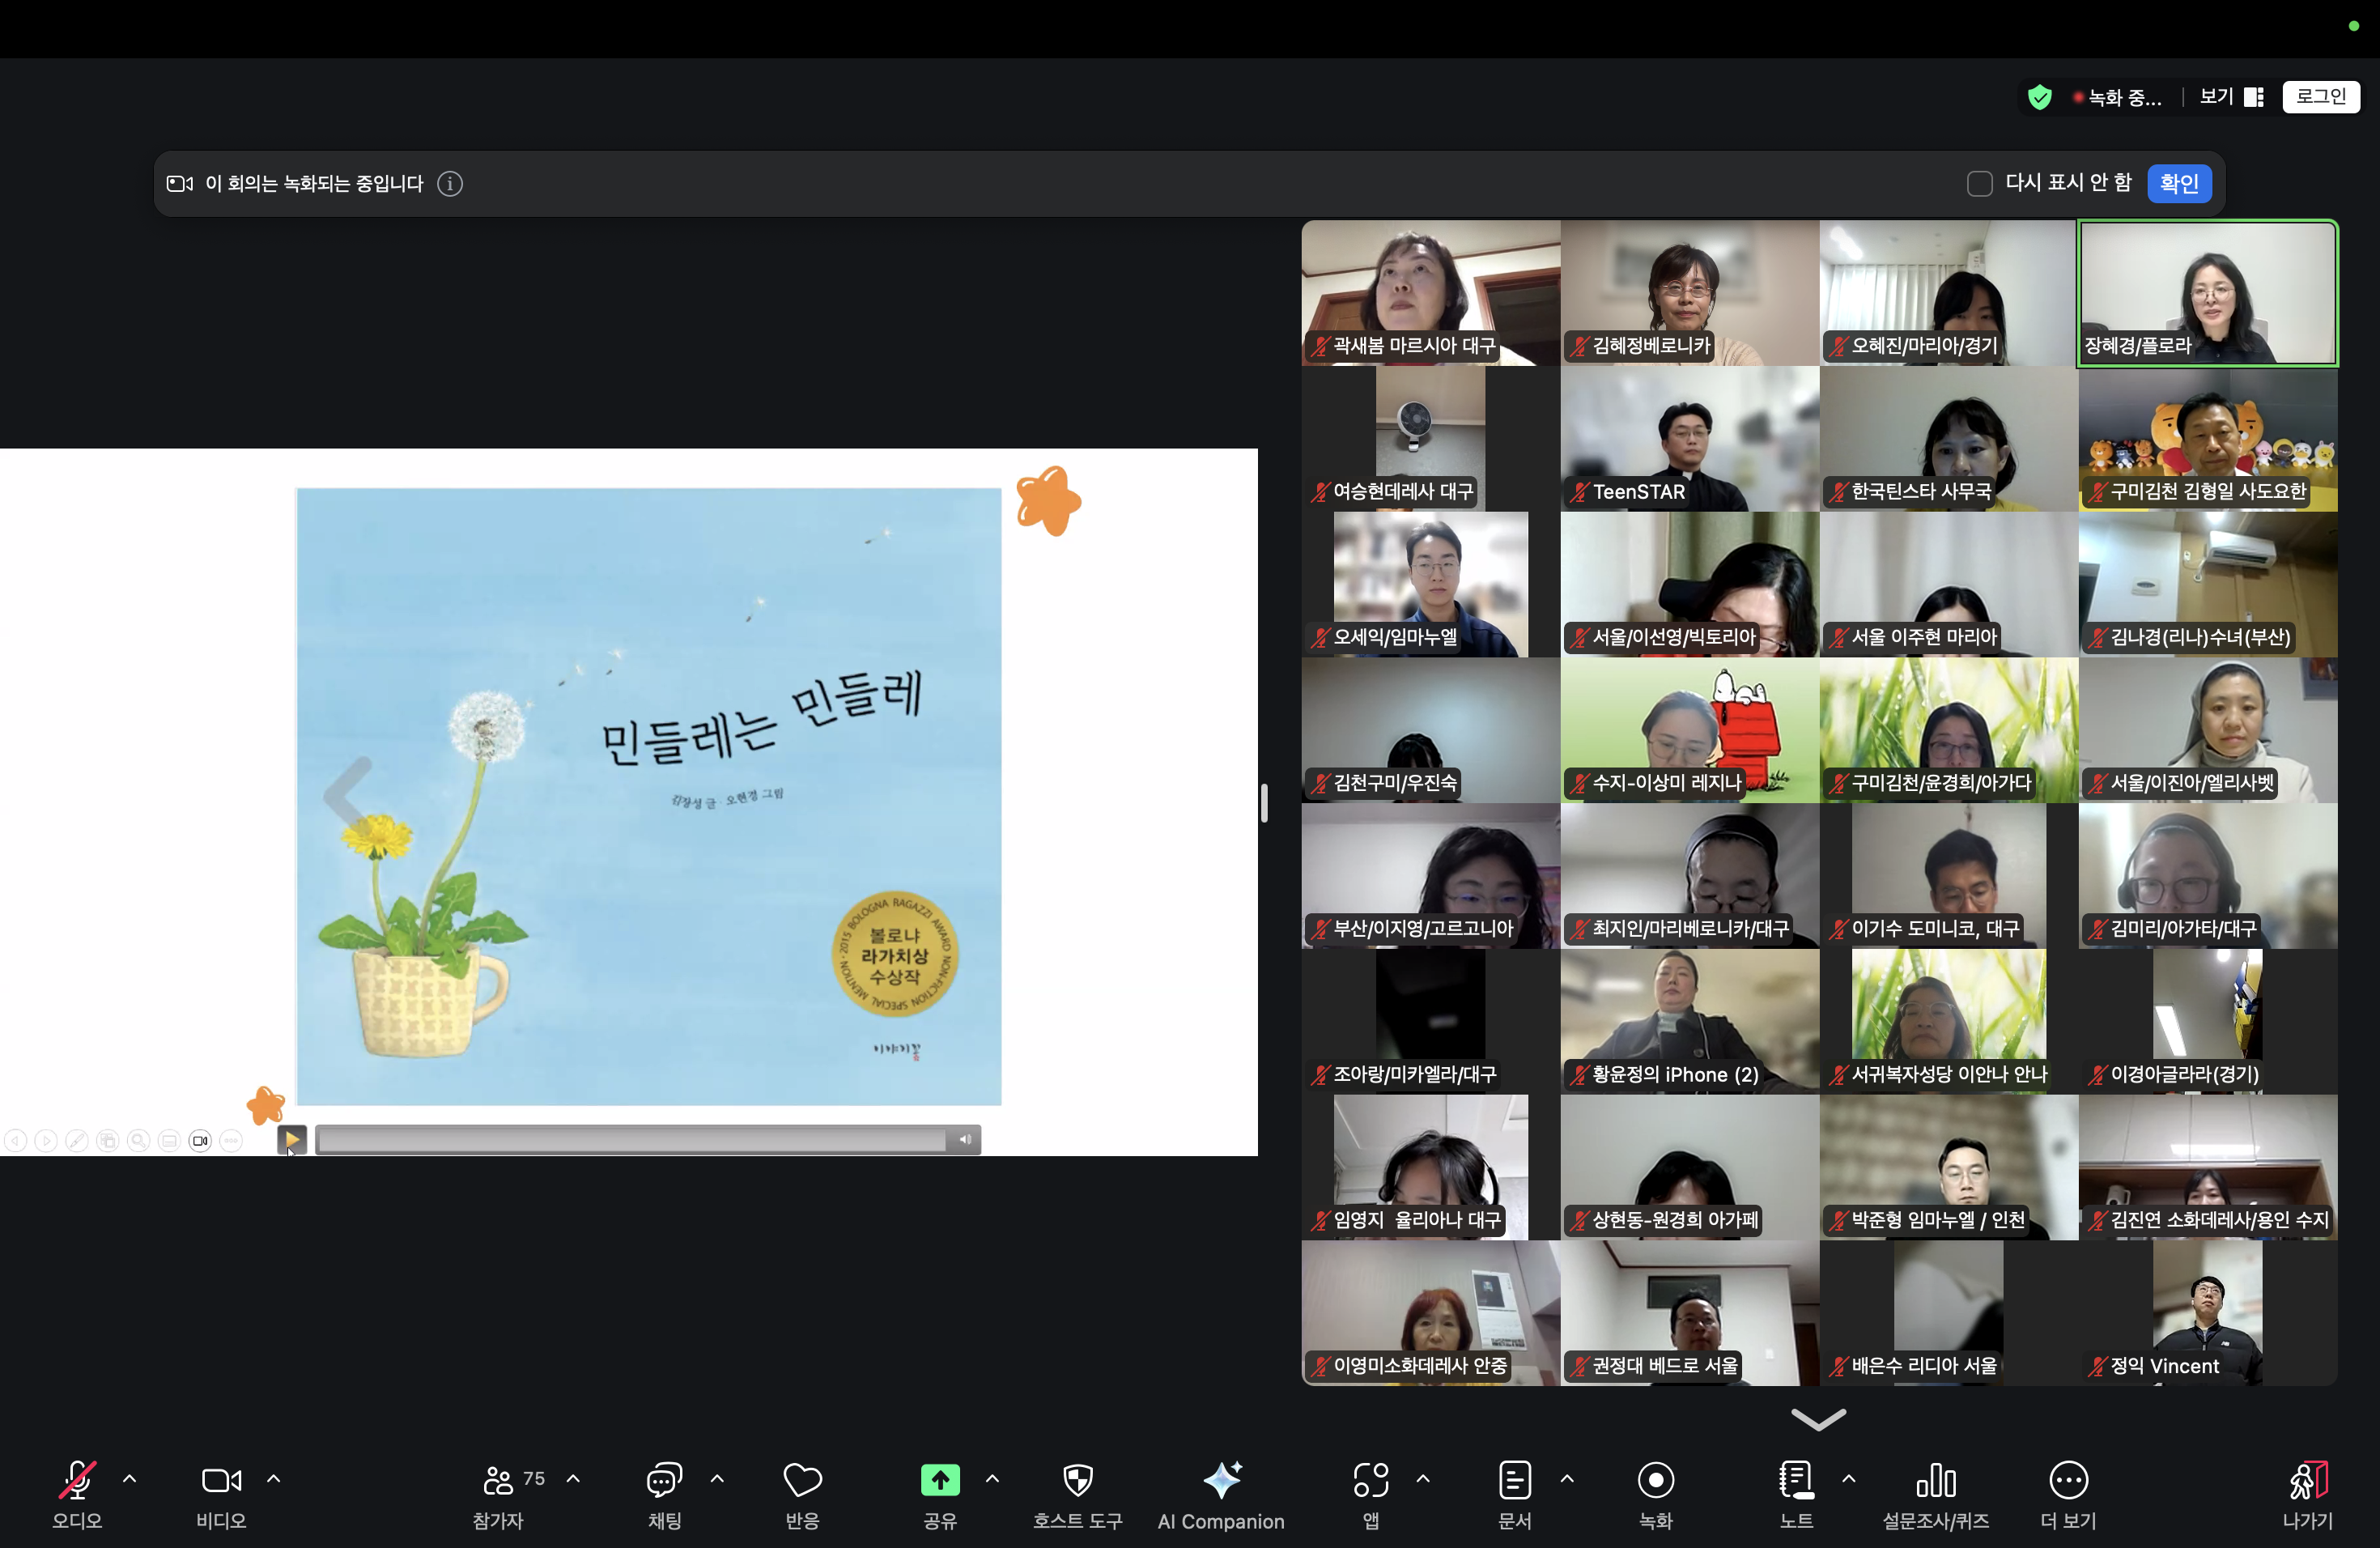
Task: Select the 한국틴스타 사무국 video tile
Action: 1948,439
